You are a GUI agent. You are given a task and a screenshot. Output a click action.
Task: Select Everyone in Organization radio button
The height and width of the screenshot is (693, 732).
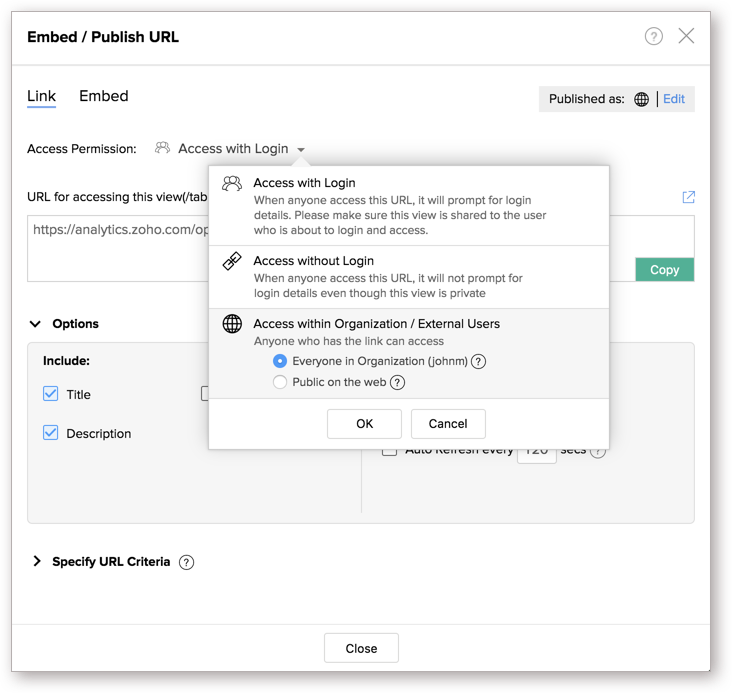click(x=280, y=361)
